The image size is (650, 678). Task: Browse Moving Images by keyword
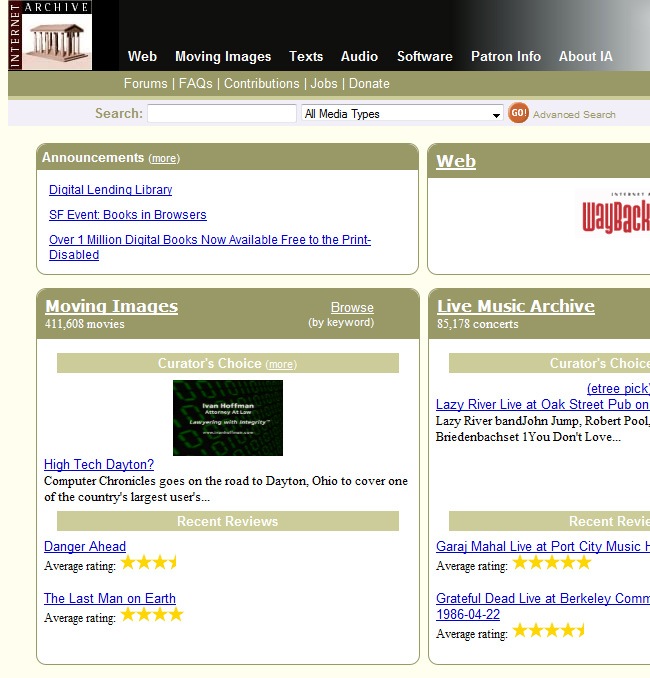352,308
